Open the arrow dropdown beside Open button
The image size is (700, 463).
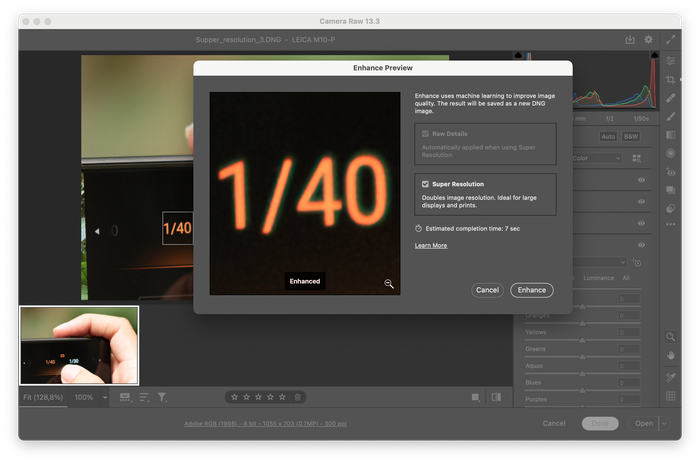tap(664, 423)
